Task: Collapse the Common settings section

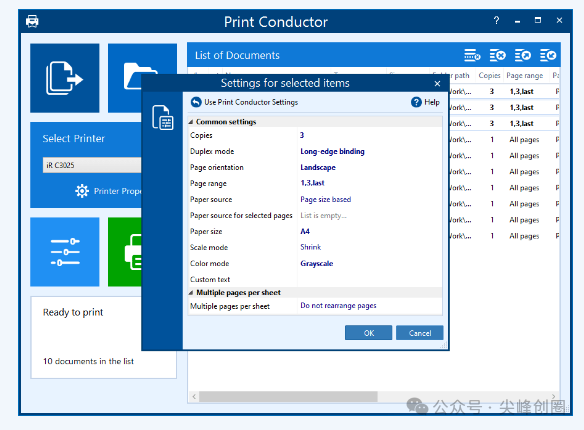Action: click(191, 122)
